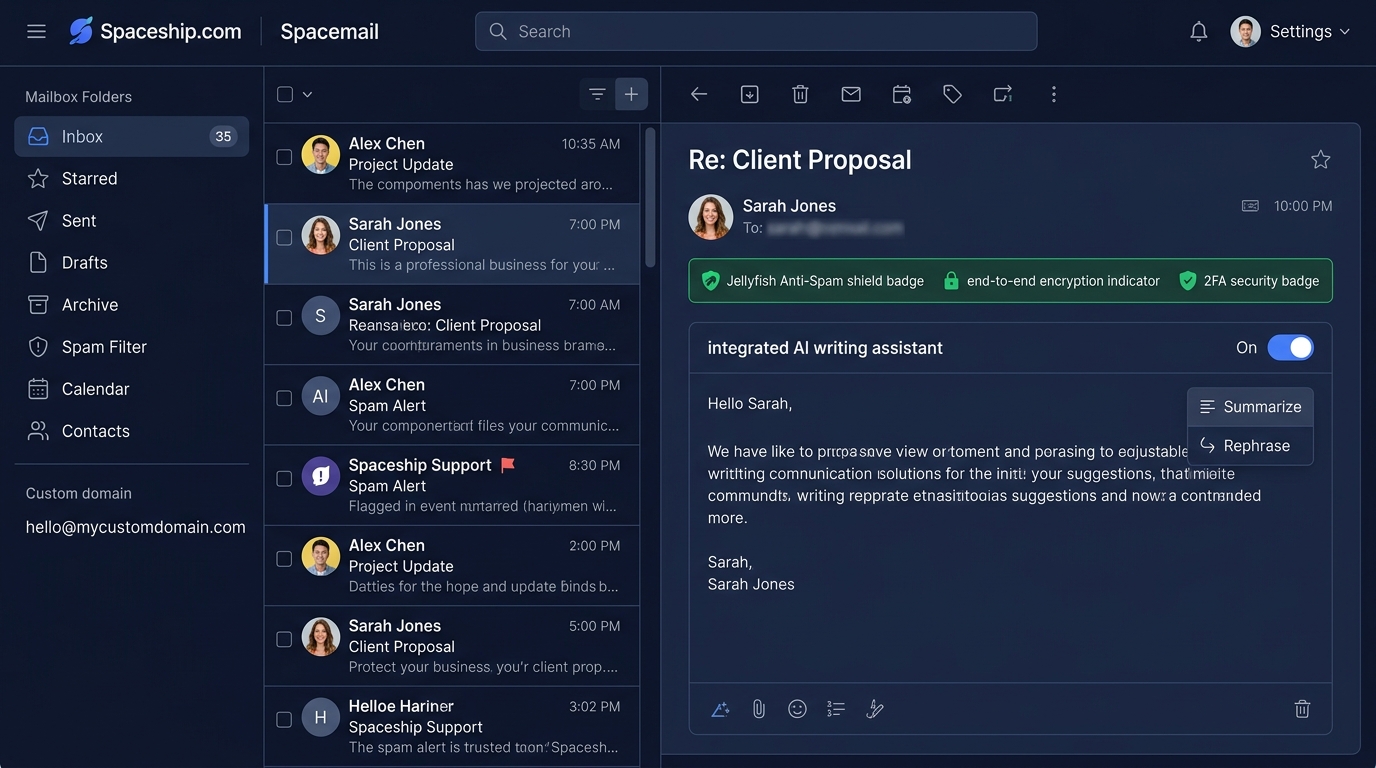1376x768 pixels.
Task: Click the tag label icon
Action: 952,94
